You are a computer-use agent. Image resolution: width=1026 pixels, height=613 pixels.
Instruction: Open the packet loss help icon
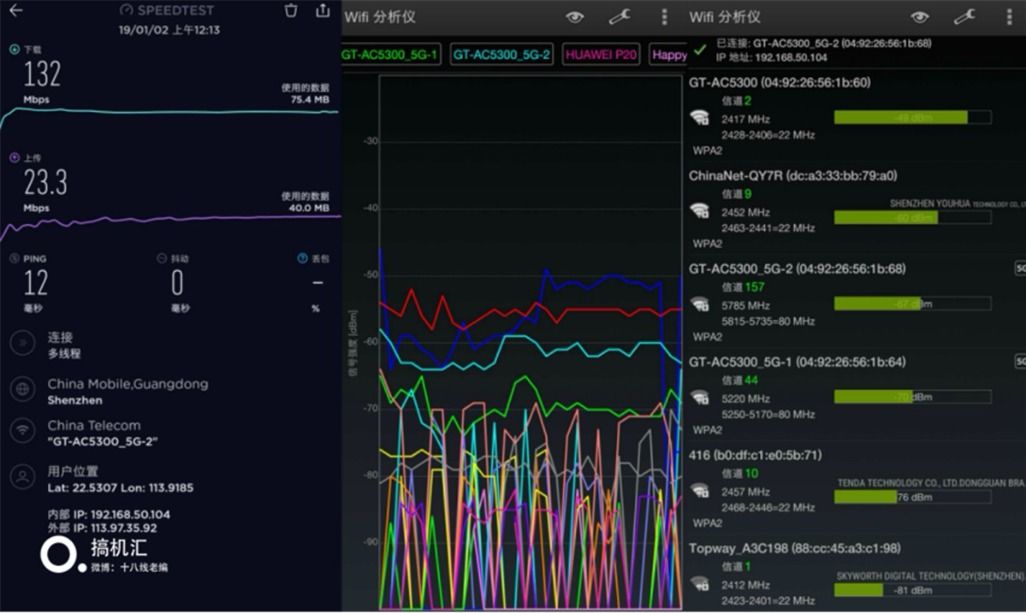(x=302, y=258)
